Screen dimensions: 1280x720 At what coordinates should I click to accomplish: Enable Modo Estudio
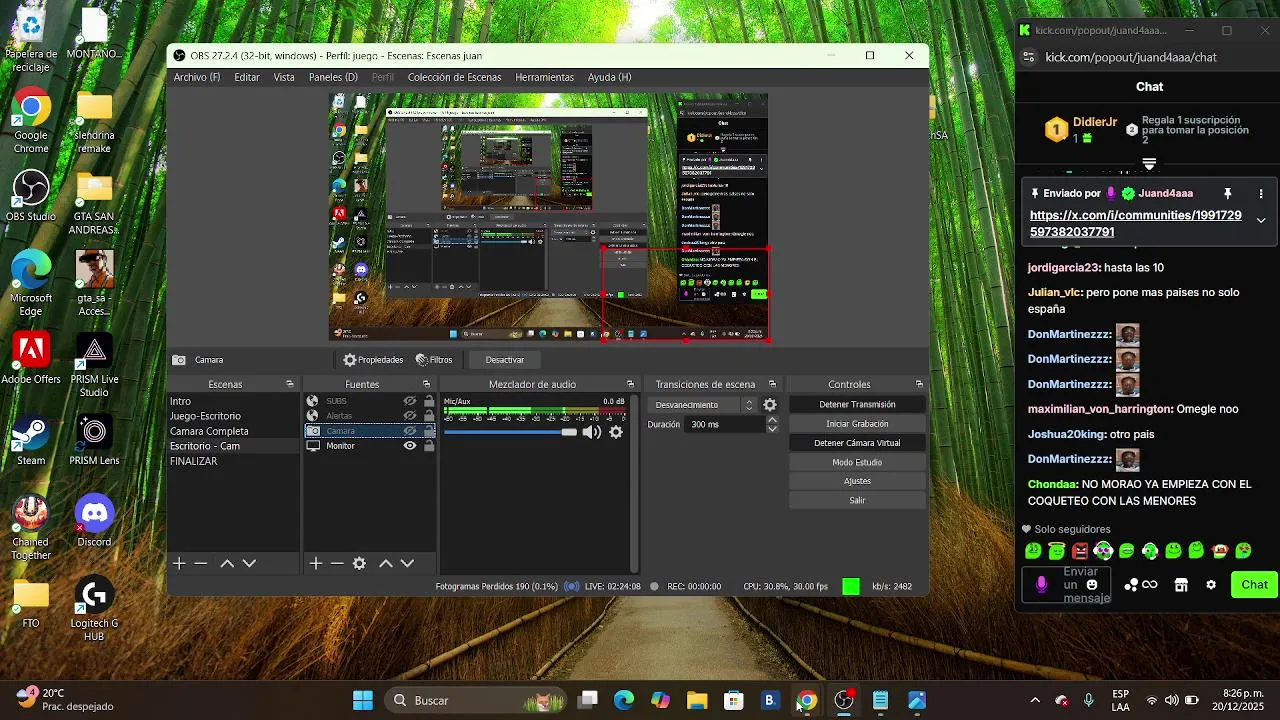pos(857,462)
